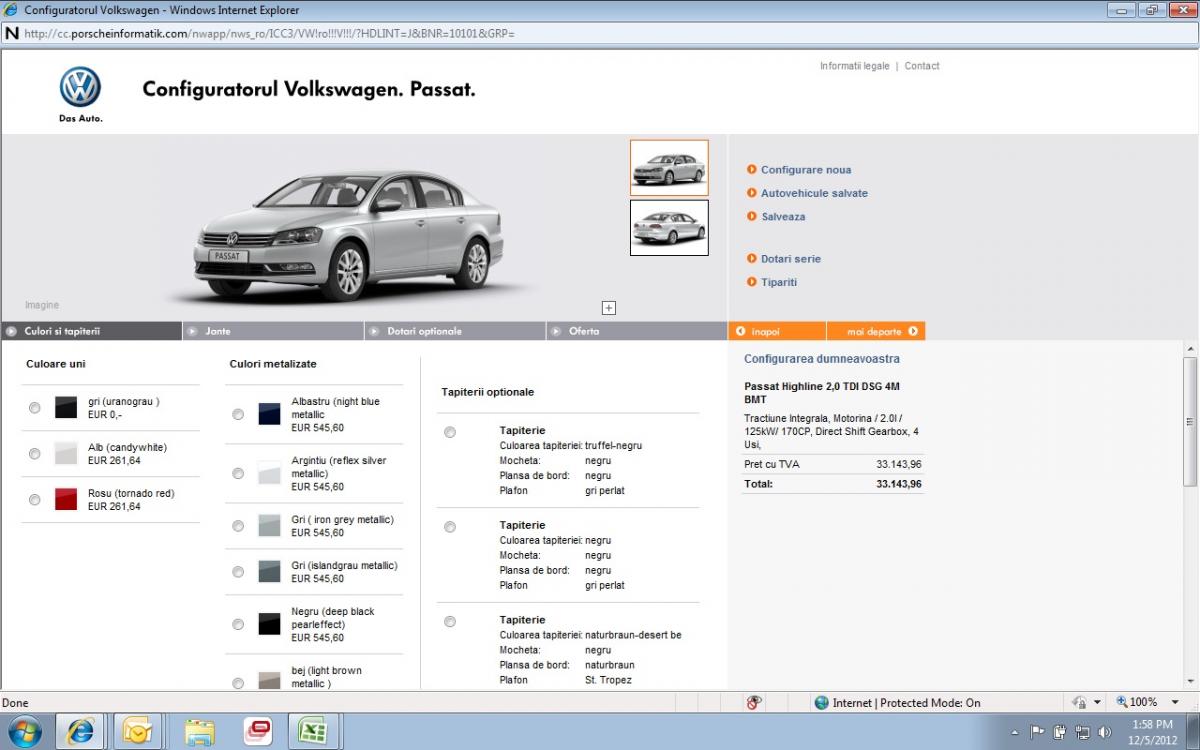Select Albastru night blue metallic radio
Image resolution: width=1200 pixels, height=750 pixels.
click(238, 414)
